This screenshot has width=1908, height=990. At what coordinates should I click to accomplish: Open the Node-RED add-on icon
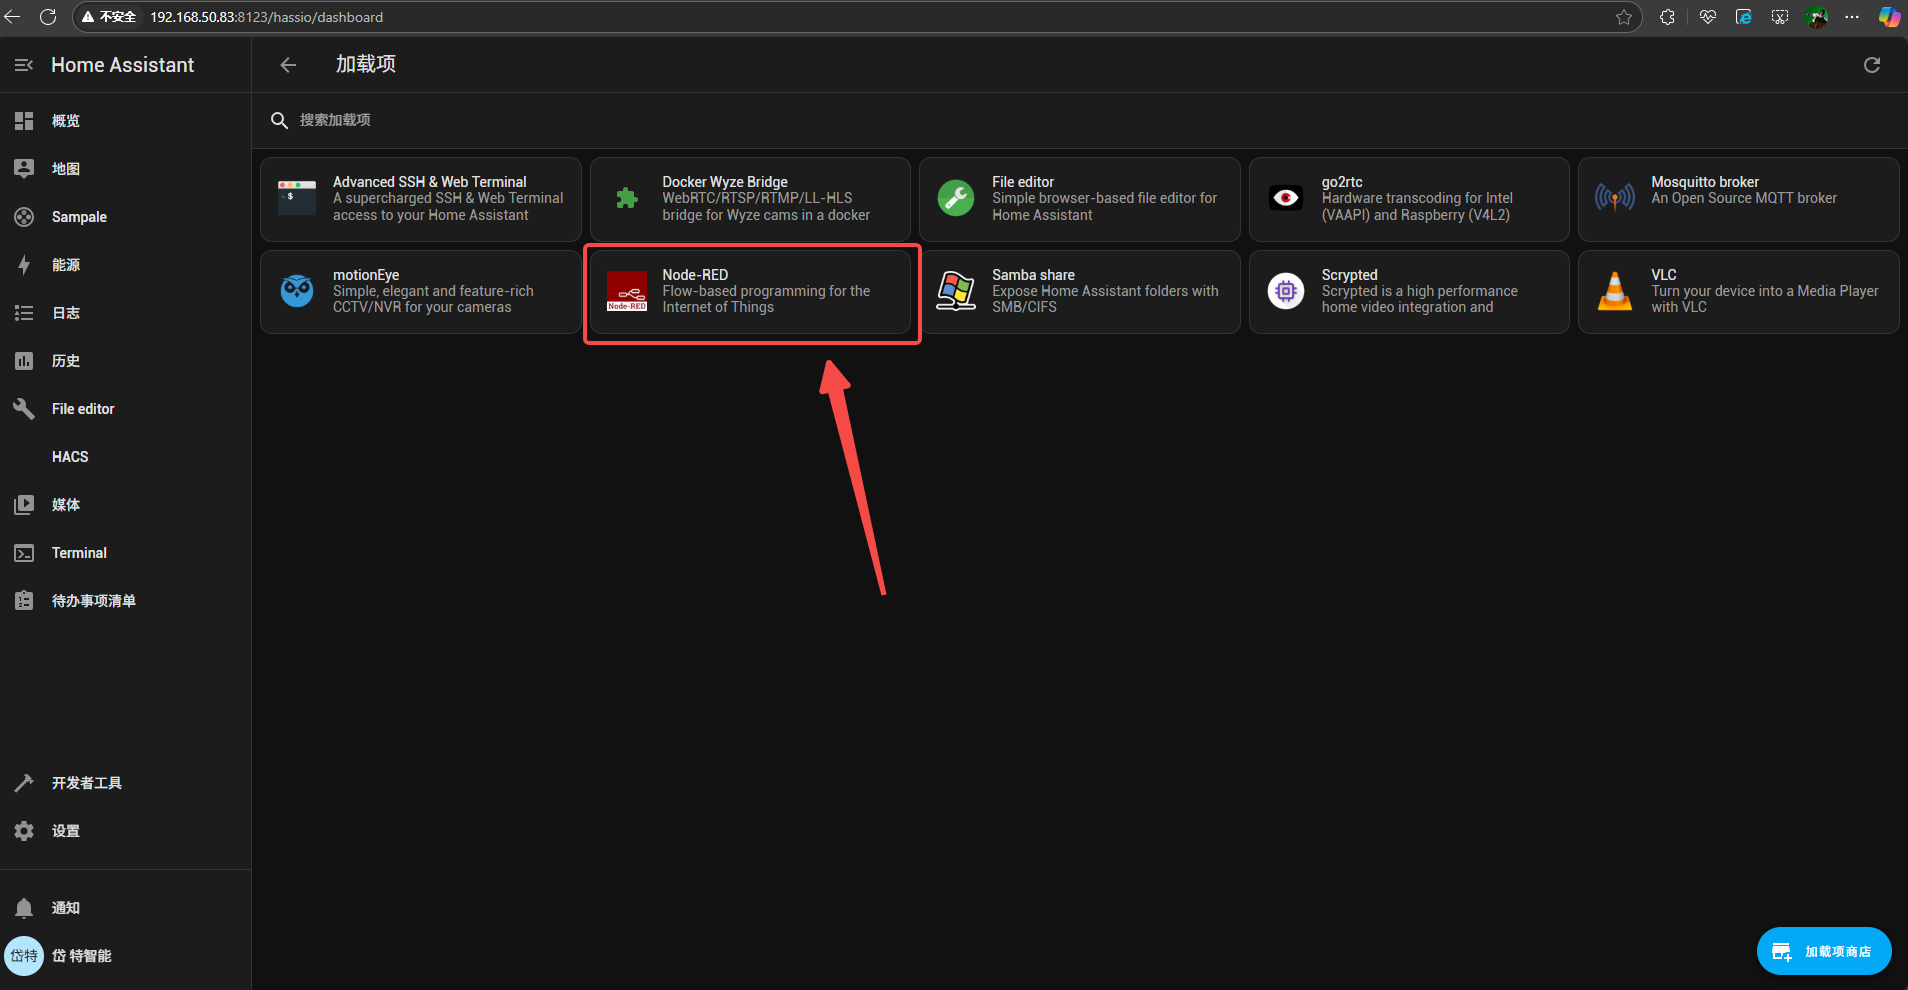click(x=627, y=291)
